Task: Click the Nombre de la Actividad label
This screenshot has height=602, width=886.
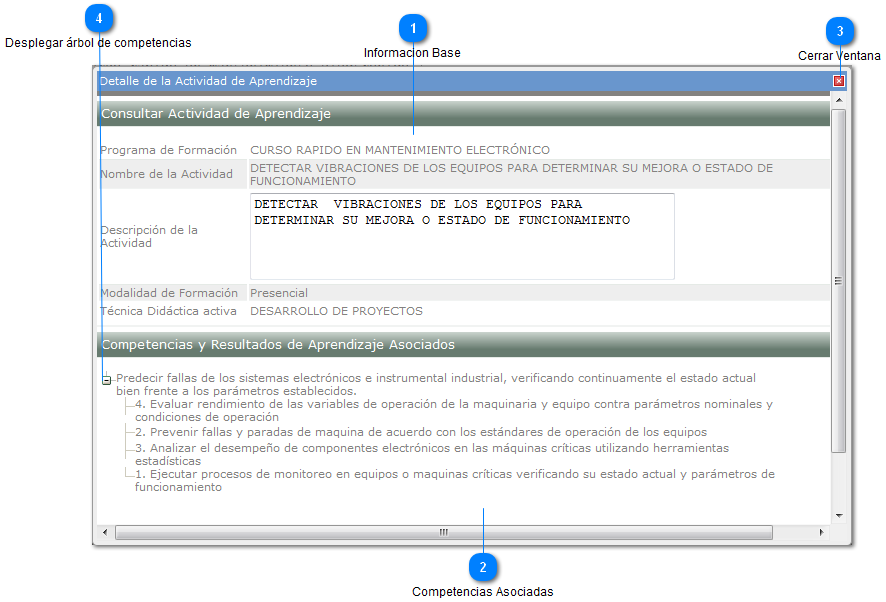Action: [x=166, y=174]
